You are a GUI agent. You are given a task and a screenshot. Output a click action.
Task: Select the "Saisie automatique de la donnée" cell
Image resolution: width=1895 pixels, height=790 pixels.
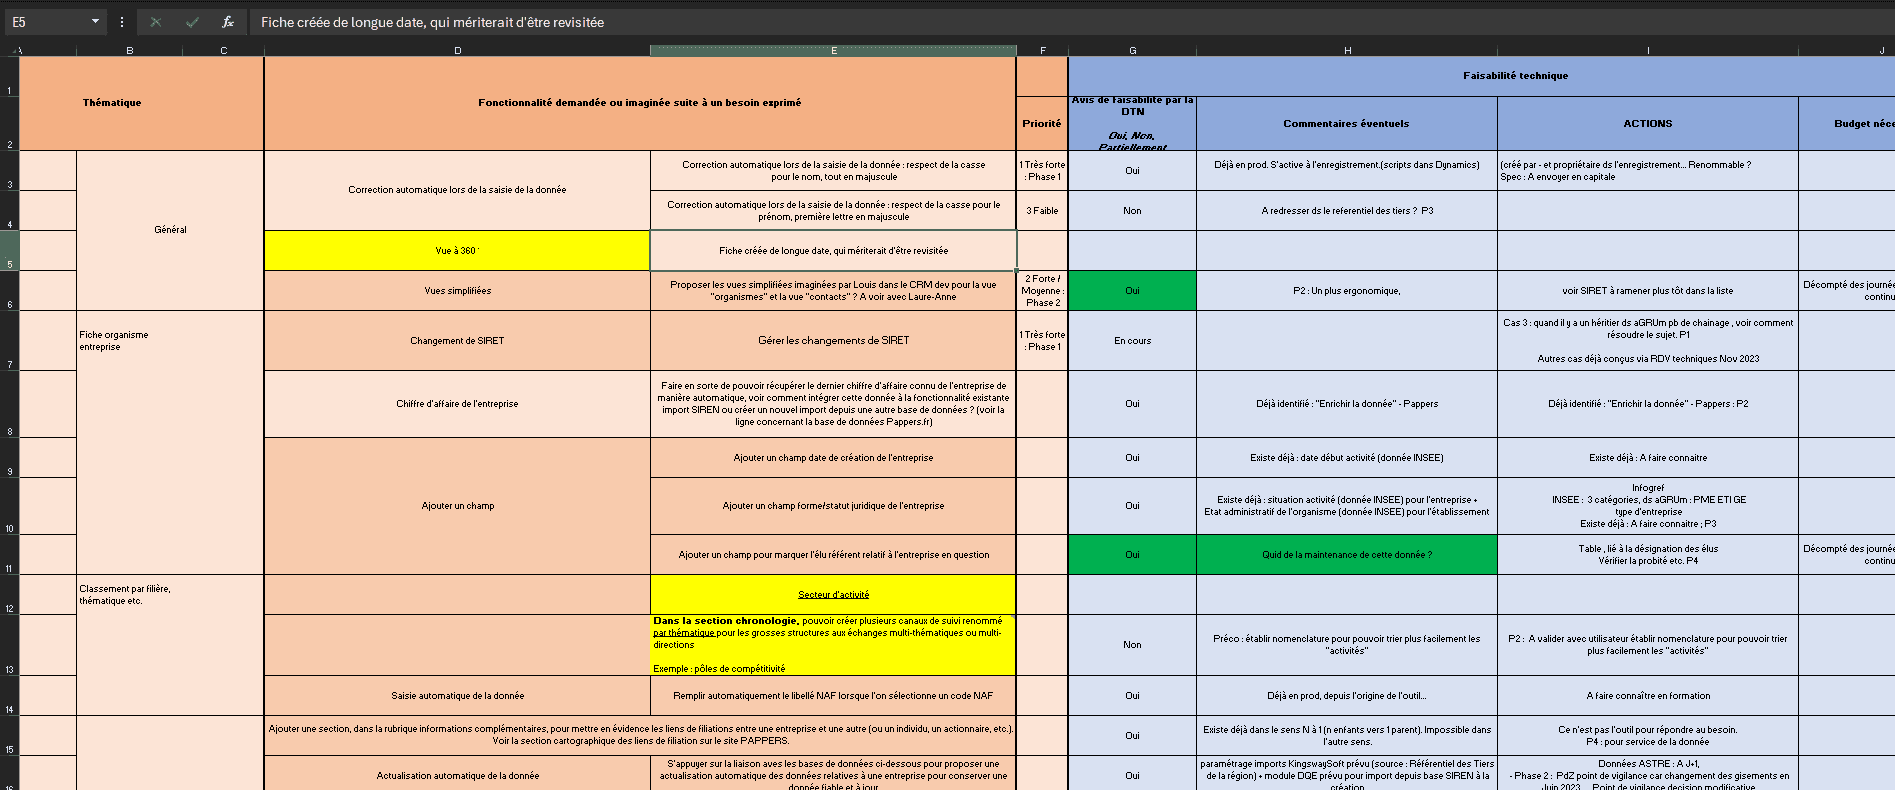click(x=457, y=696)
